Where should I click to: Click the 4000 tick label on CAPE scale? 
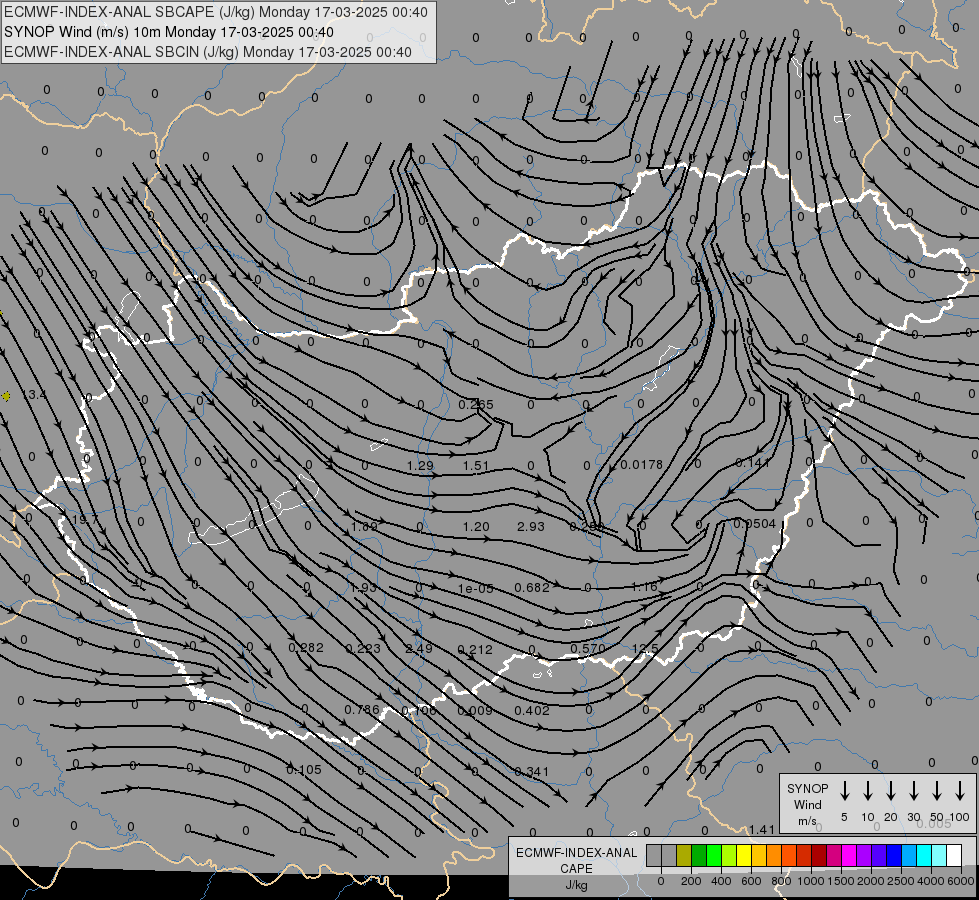[x=931, y=881]
